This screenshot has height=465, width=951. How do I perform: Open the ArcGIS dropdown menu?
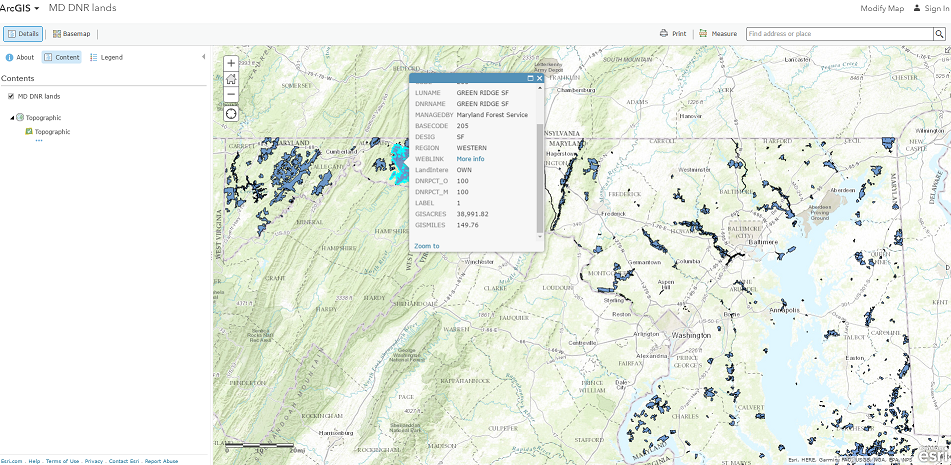coord(20,8)
